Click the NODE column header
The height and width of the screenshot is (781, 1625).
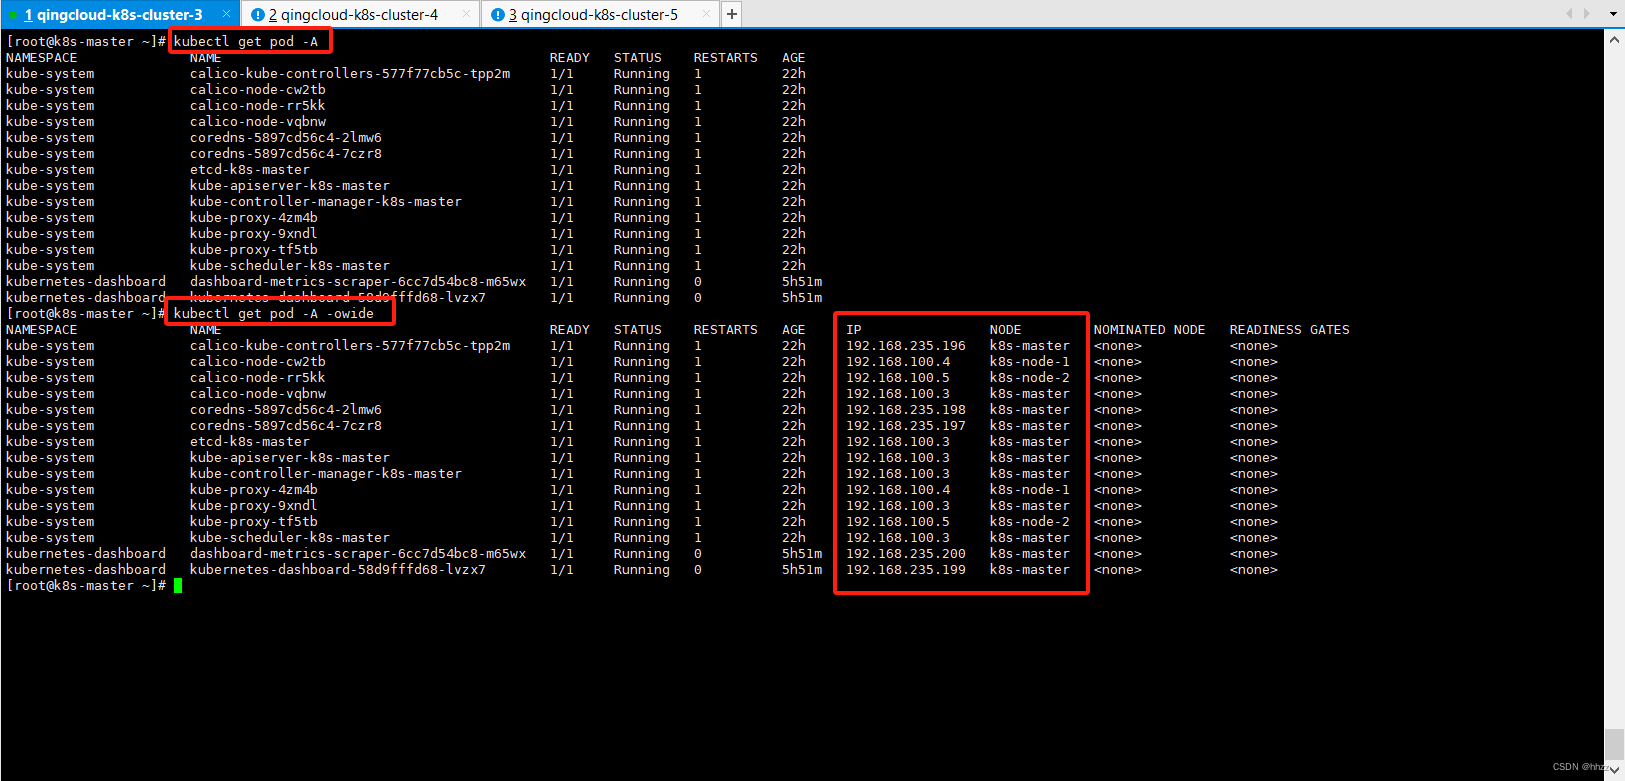click(x=1006, y=330)
